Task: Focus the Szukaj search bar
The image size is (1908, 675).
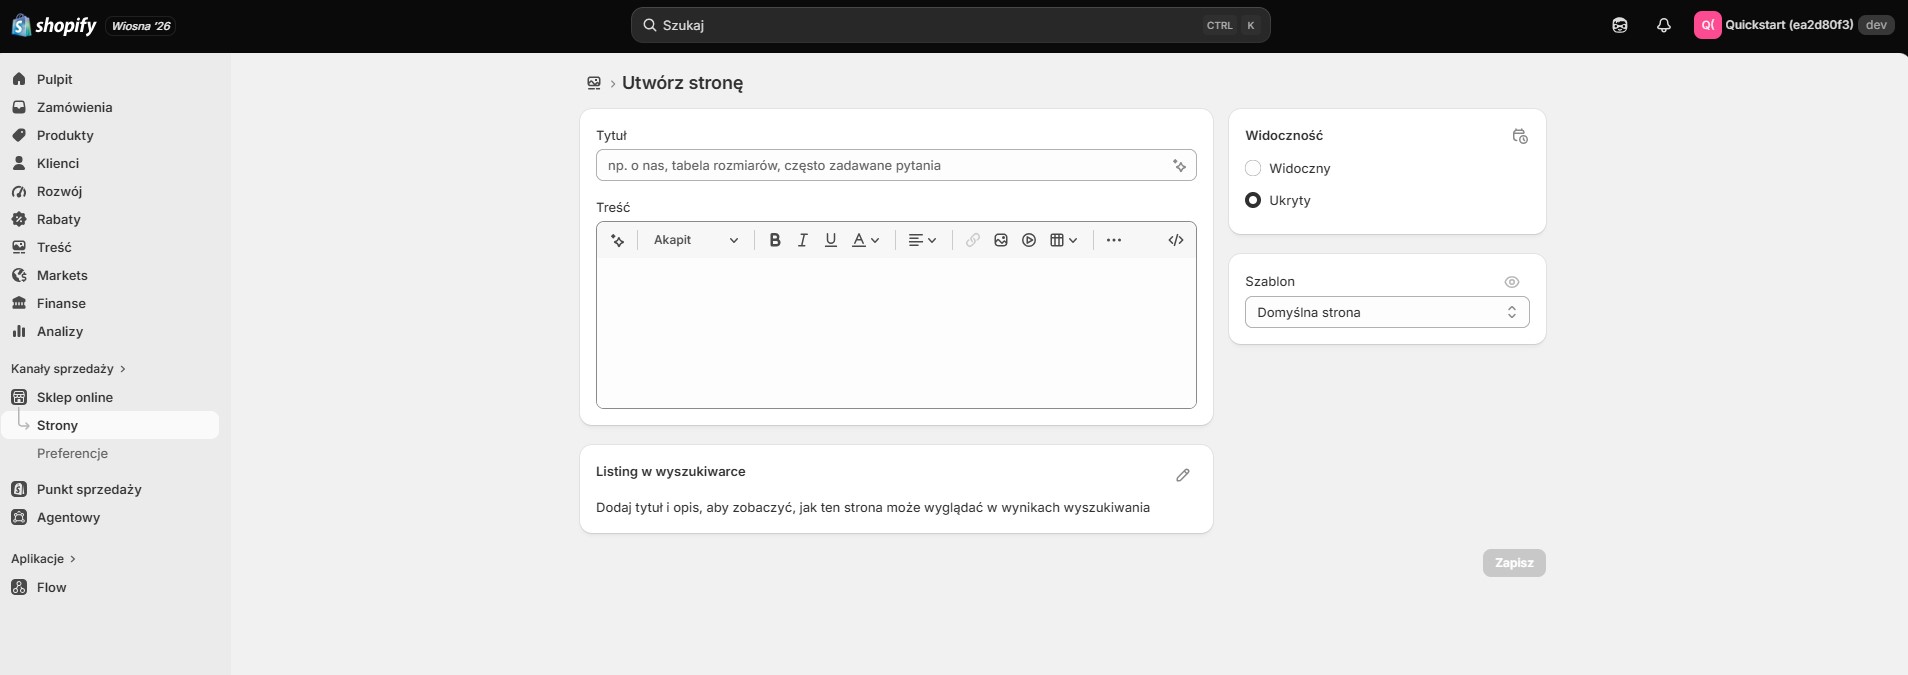Action: pyautogui.click(x=950, y=25)
